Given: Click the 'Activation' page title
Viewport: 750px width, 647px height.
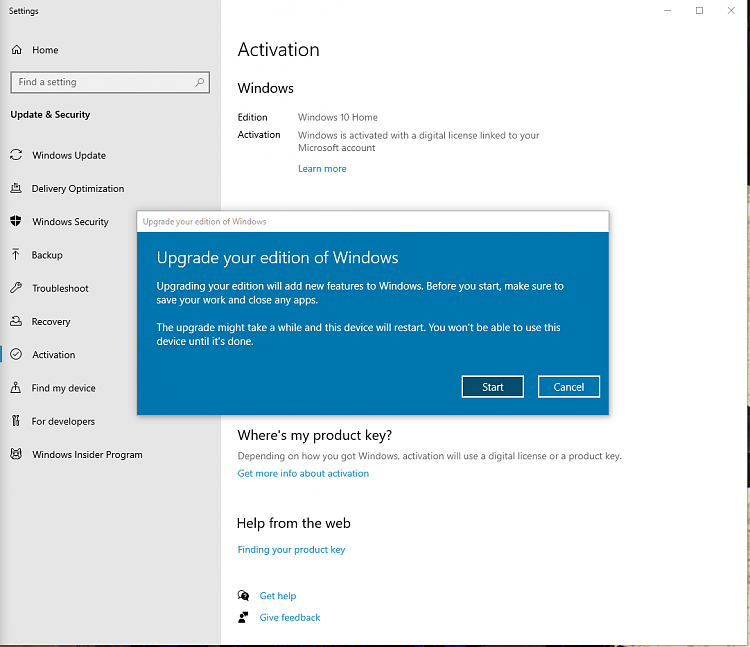Looking at the screenshot, I should (279, 50).
